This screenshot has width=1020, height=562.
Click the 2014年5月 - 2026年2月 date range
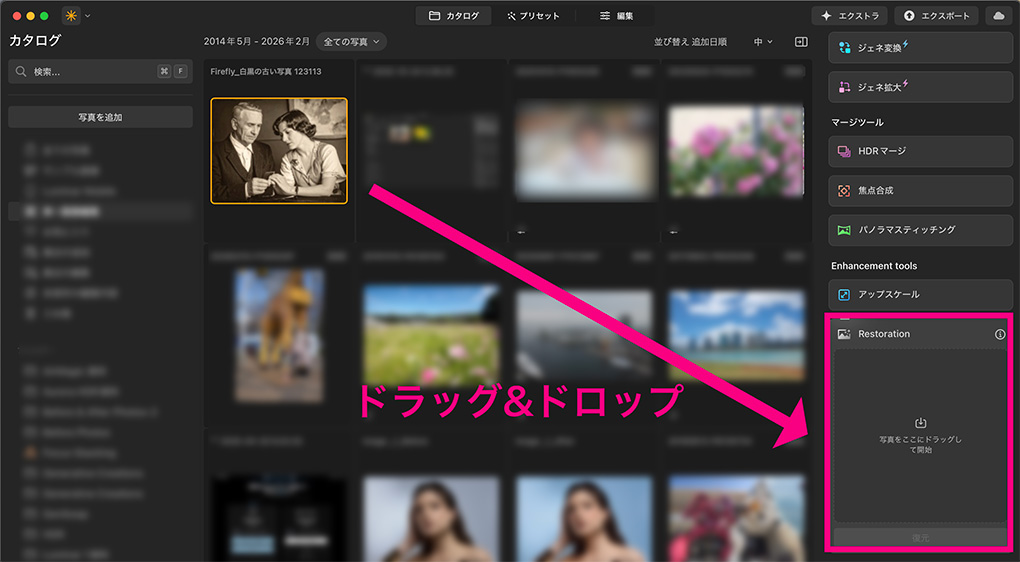pos(256,42)
